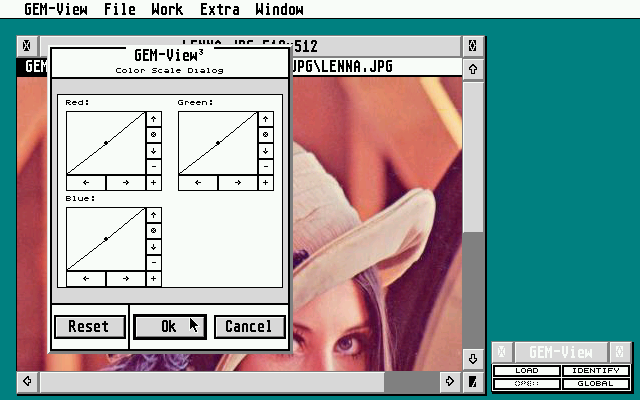
Task: Click the Blue curve plus button
Action: click(153, 278)
